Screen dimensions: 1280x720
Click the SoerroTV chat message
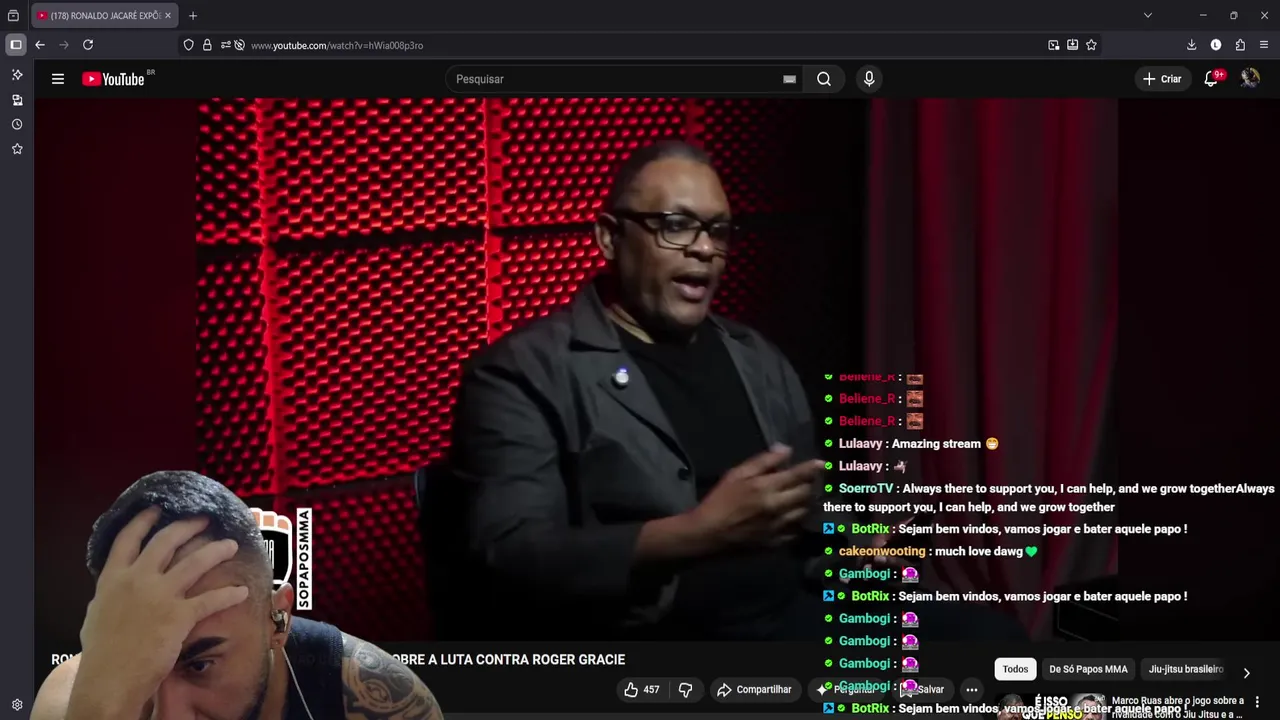1049,498
